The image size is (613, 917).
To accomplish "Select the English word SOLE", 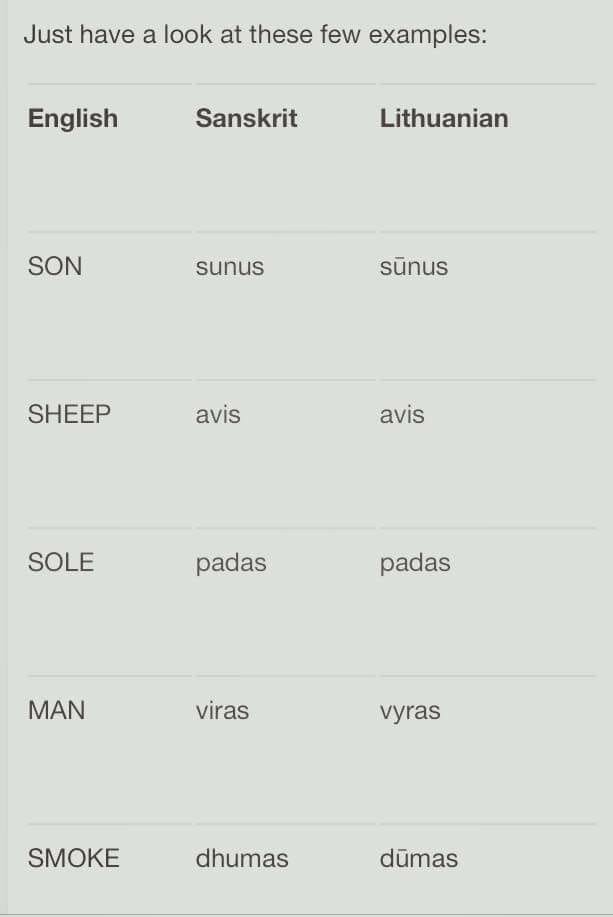I will [61, 563].
